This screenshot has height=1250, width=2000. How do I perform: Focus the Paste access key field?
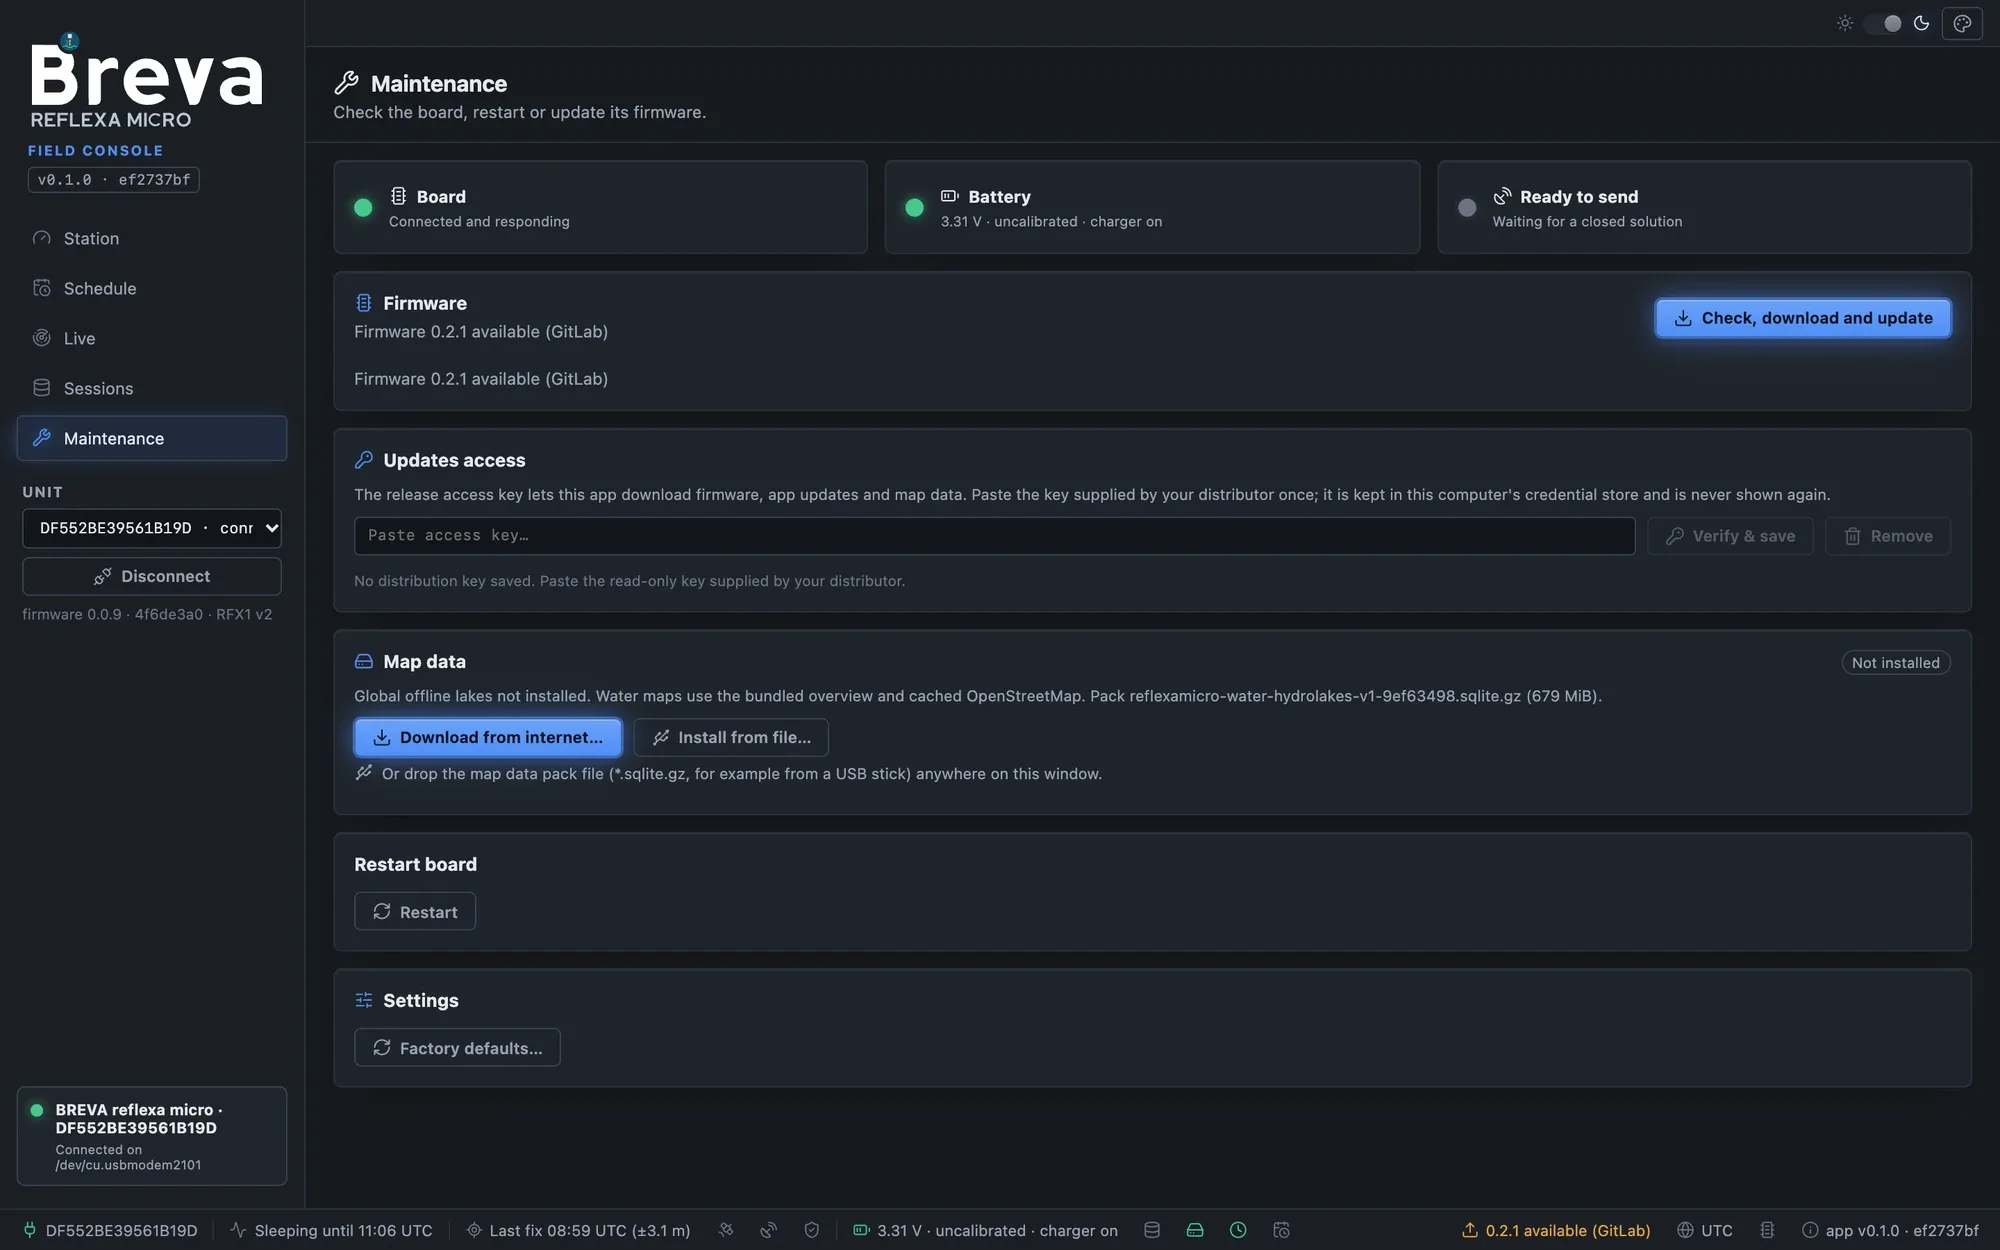(x=994, y=536)
